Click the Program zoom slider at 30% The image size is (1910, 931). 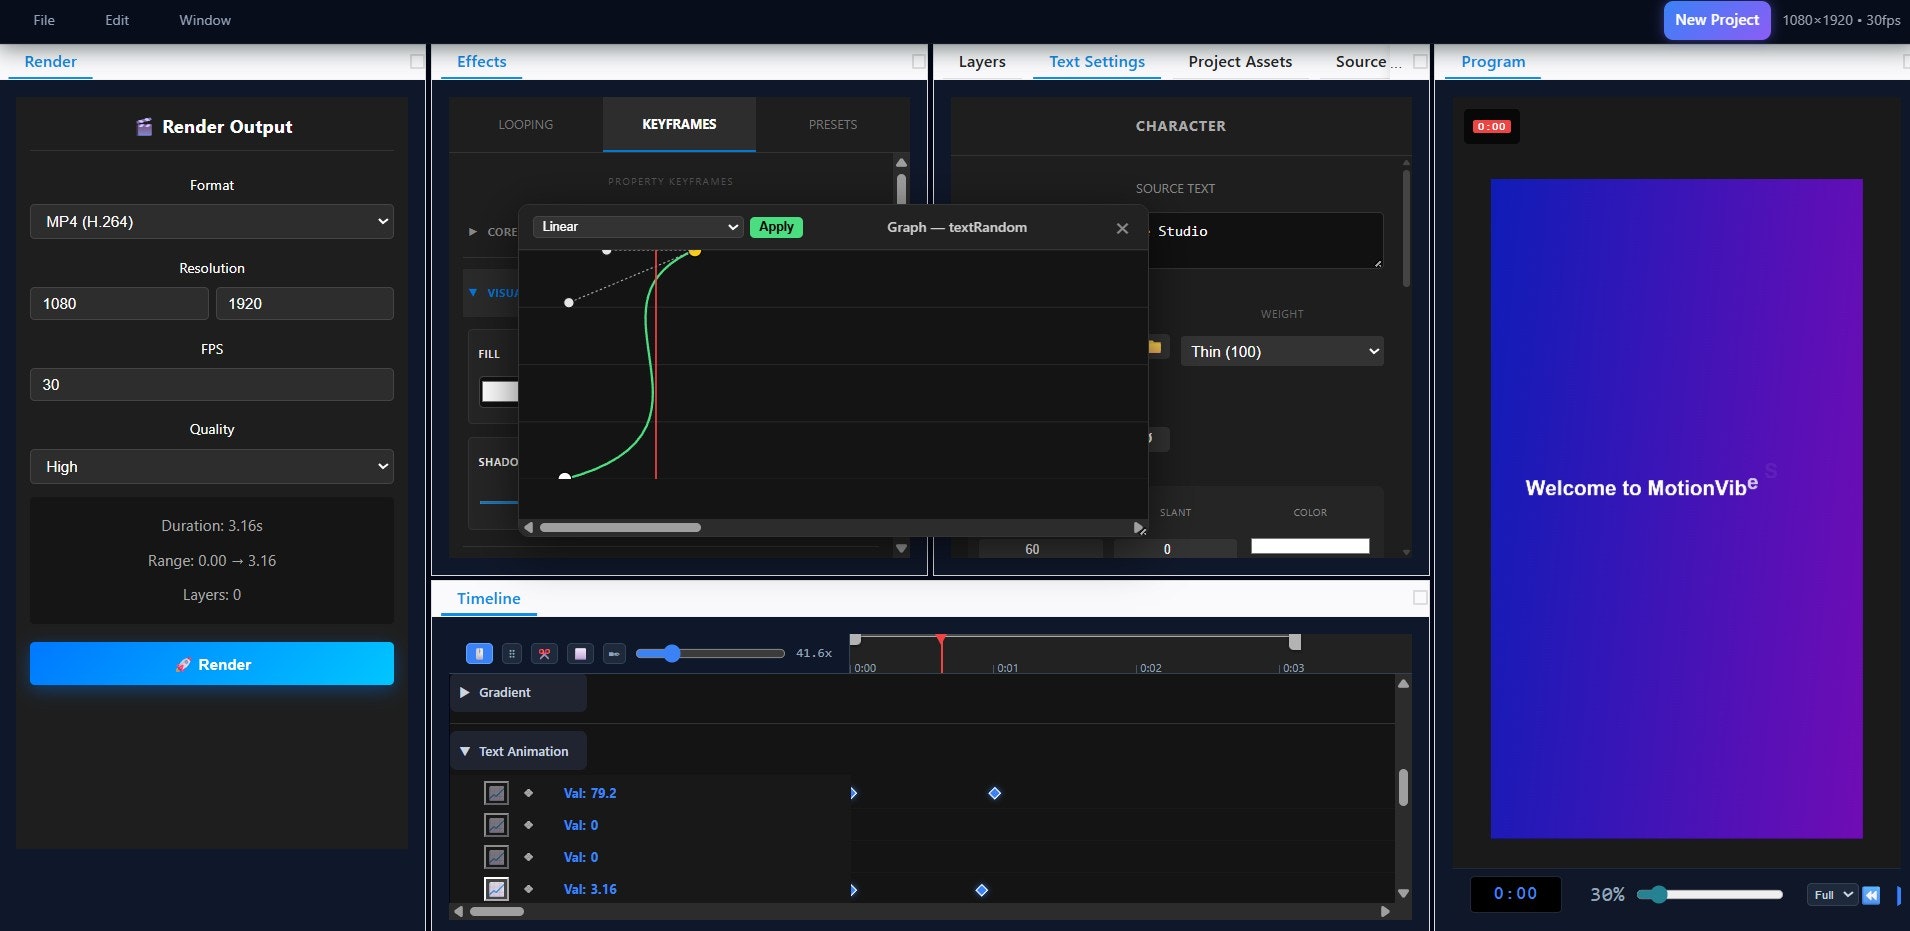[1710, 895]
